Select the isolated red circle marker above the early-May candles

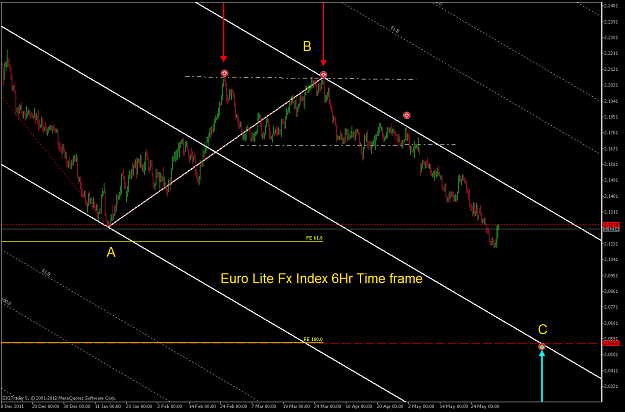407,115
